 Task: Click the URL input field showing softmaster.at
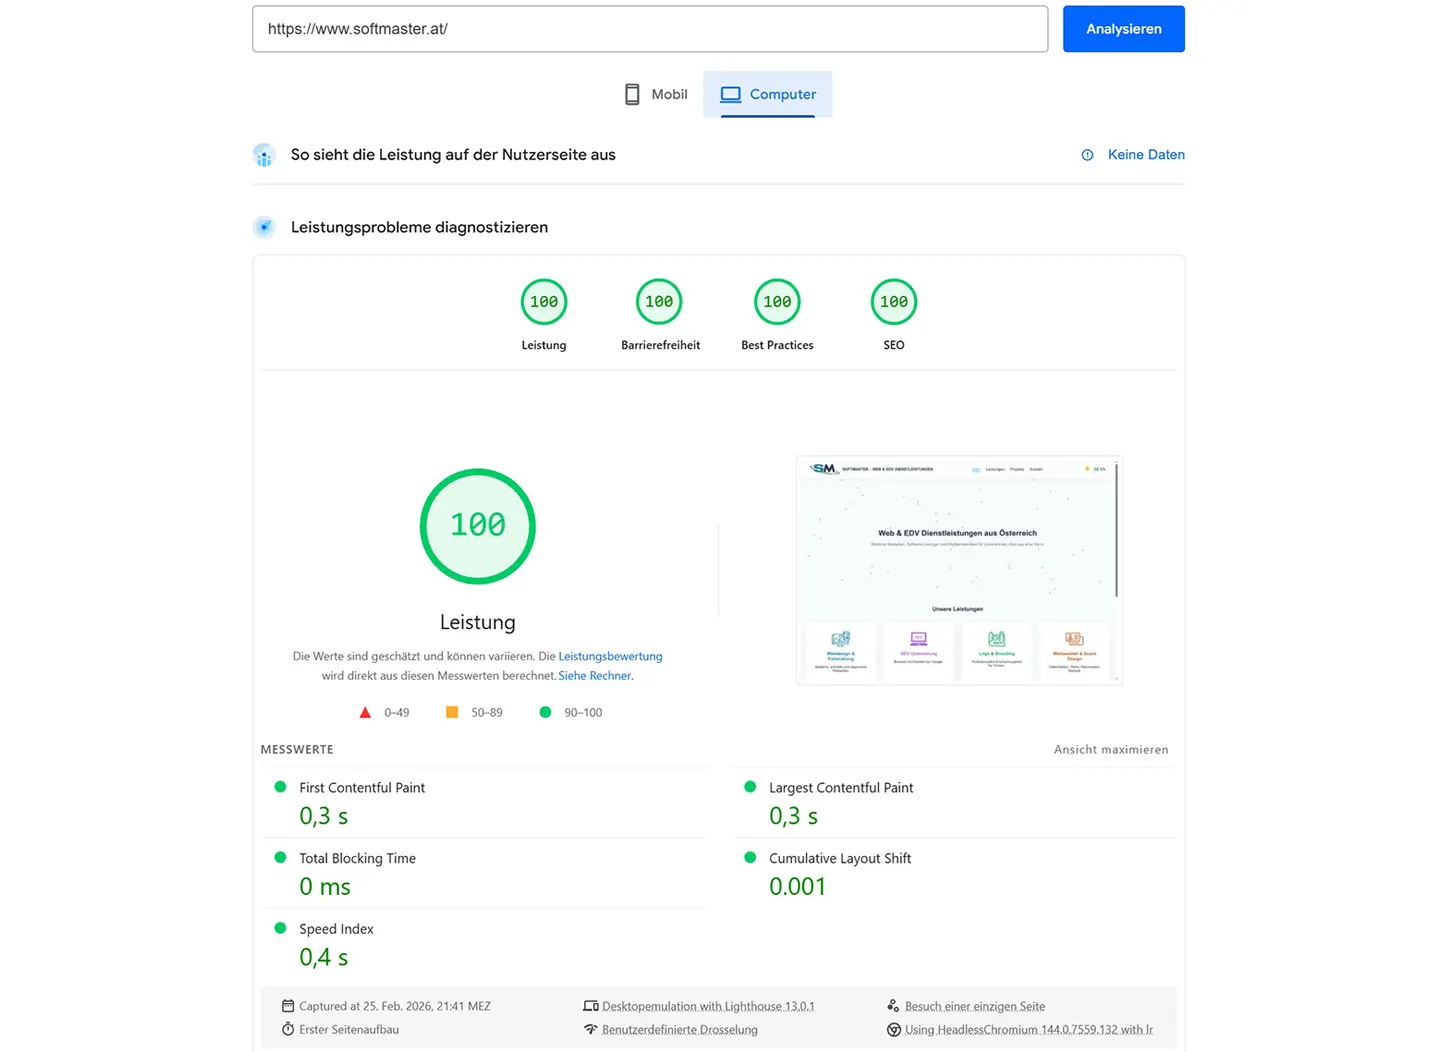(649, 28)
